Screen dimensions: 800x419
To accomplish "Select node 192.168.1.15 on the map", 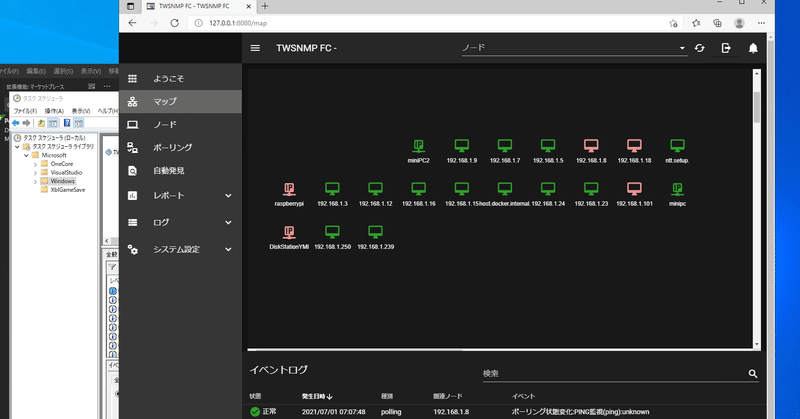I will coord(462,189).
